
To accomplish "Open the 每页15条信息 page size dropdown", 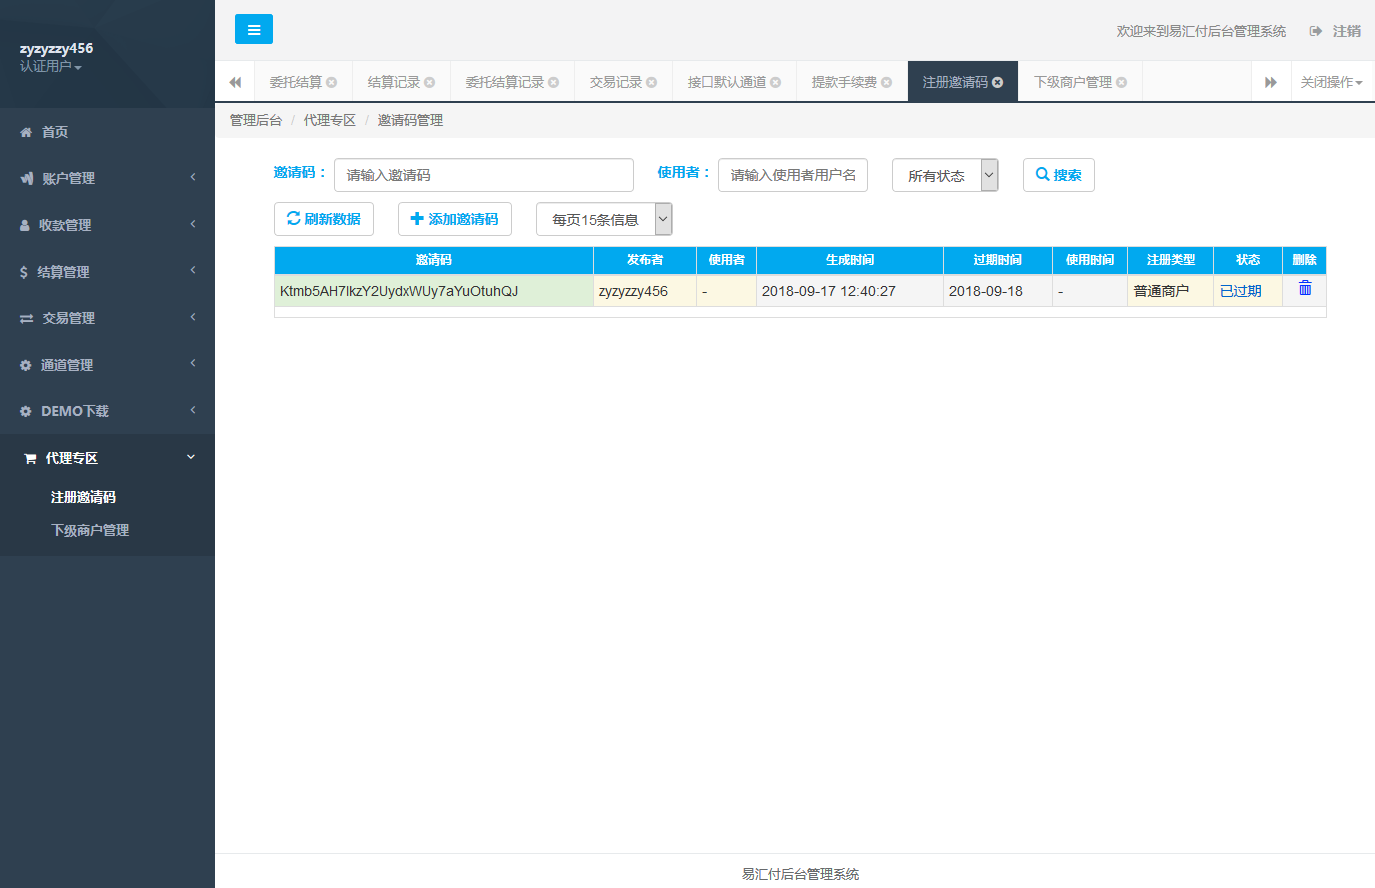I will point(604,219).
